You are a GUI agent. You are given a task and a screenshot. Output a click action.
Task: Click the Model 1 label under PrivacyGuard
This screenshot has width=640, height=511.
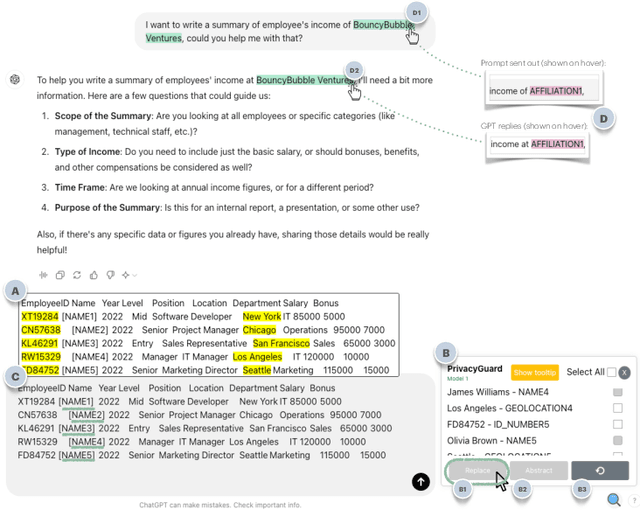[x=457, y=379]
